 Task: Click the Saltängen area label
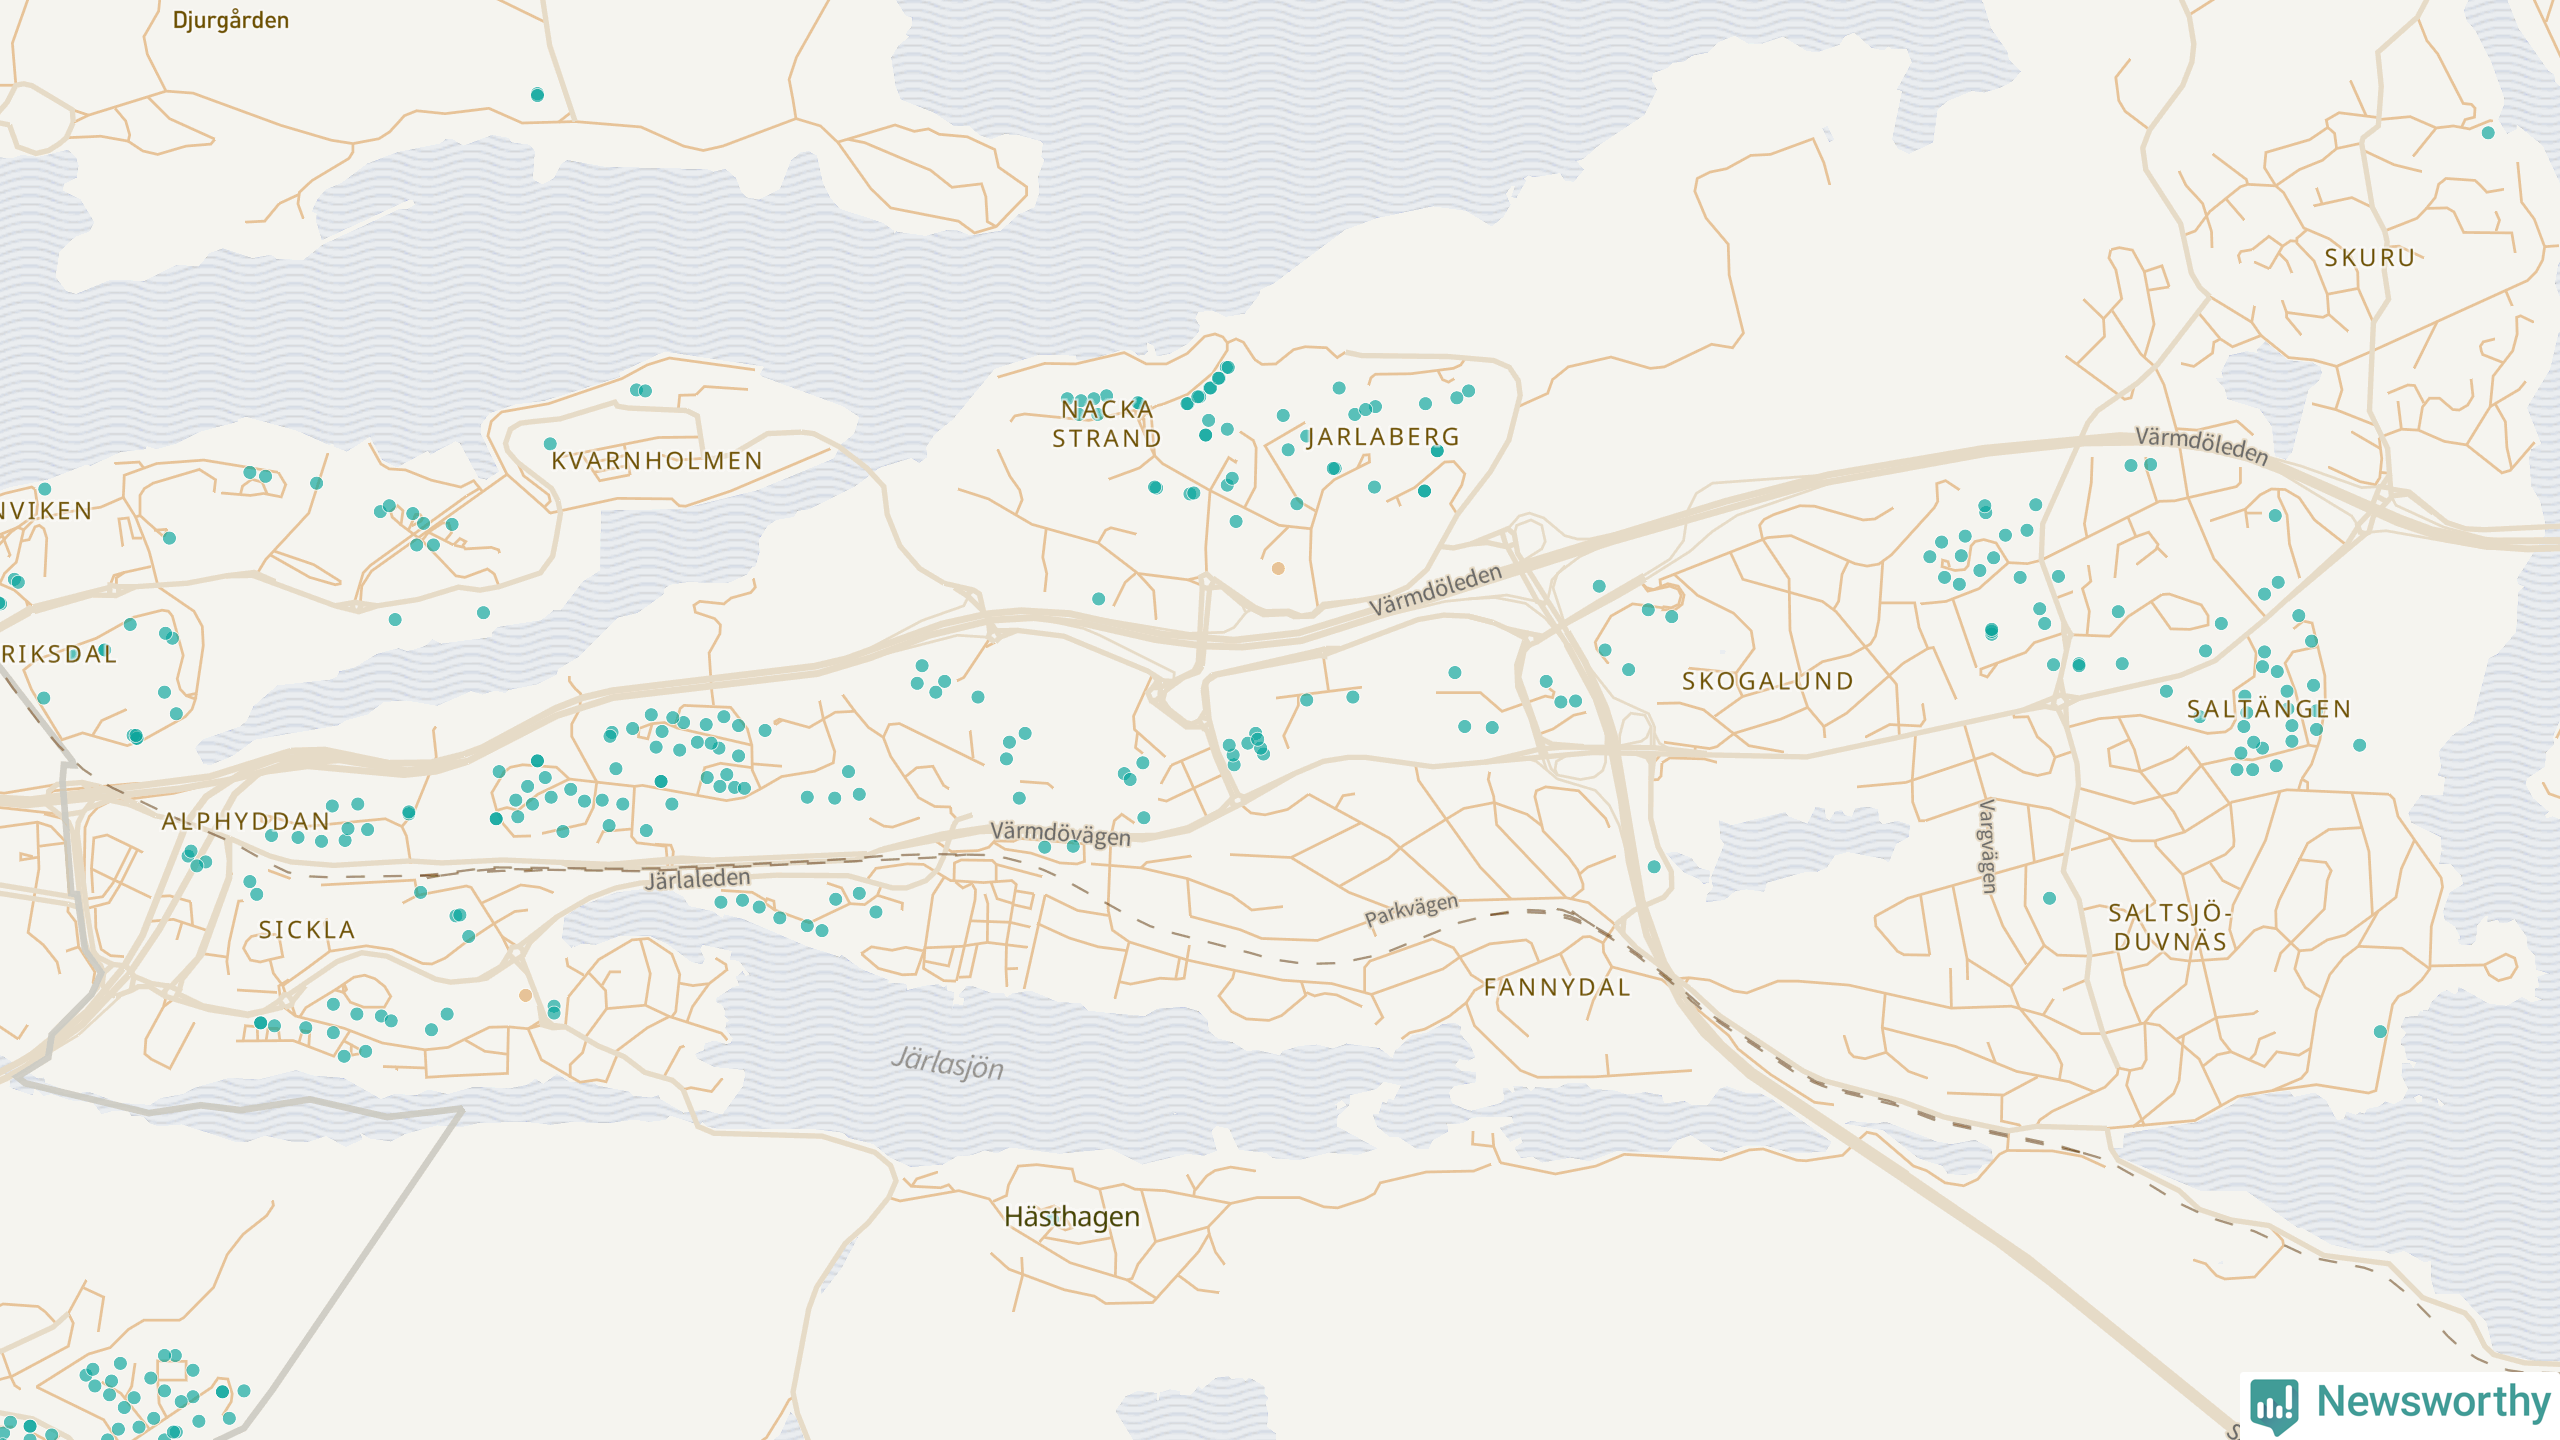2268,709
